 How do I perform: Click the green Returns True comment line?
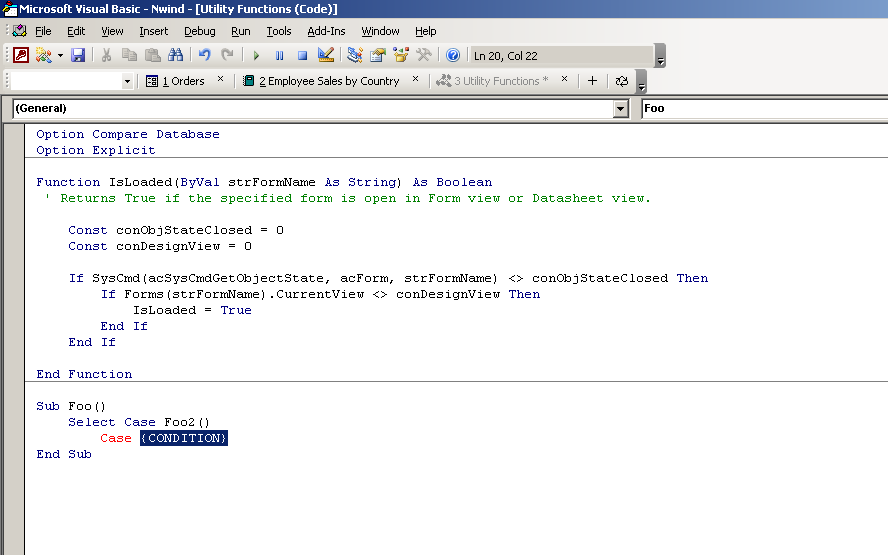pyautogui.click(x=348, y=198)
